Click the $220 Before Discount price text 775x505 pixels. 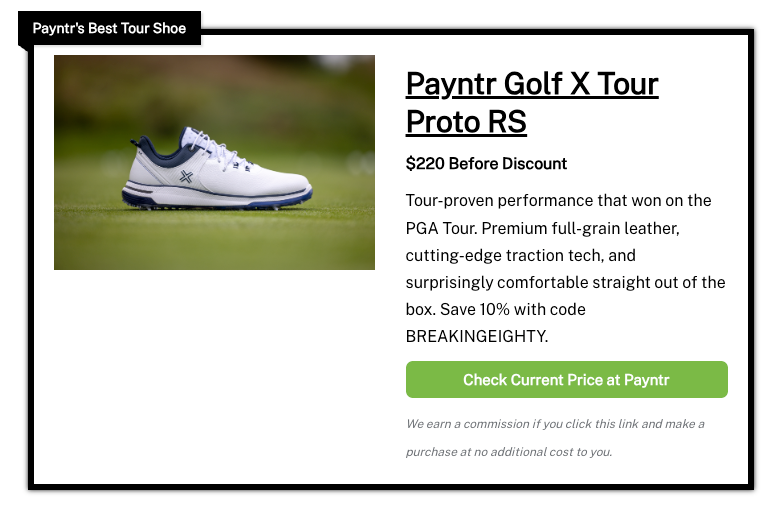[x=486, y=164]
